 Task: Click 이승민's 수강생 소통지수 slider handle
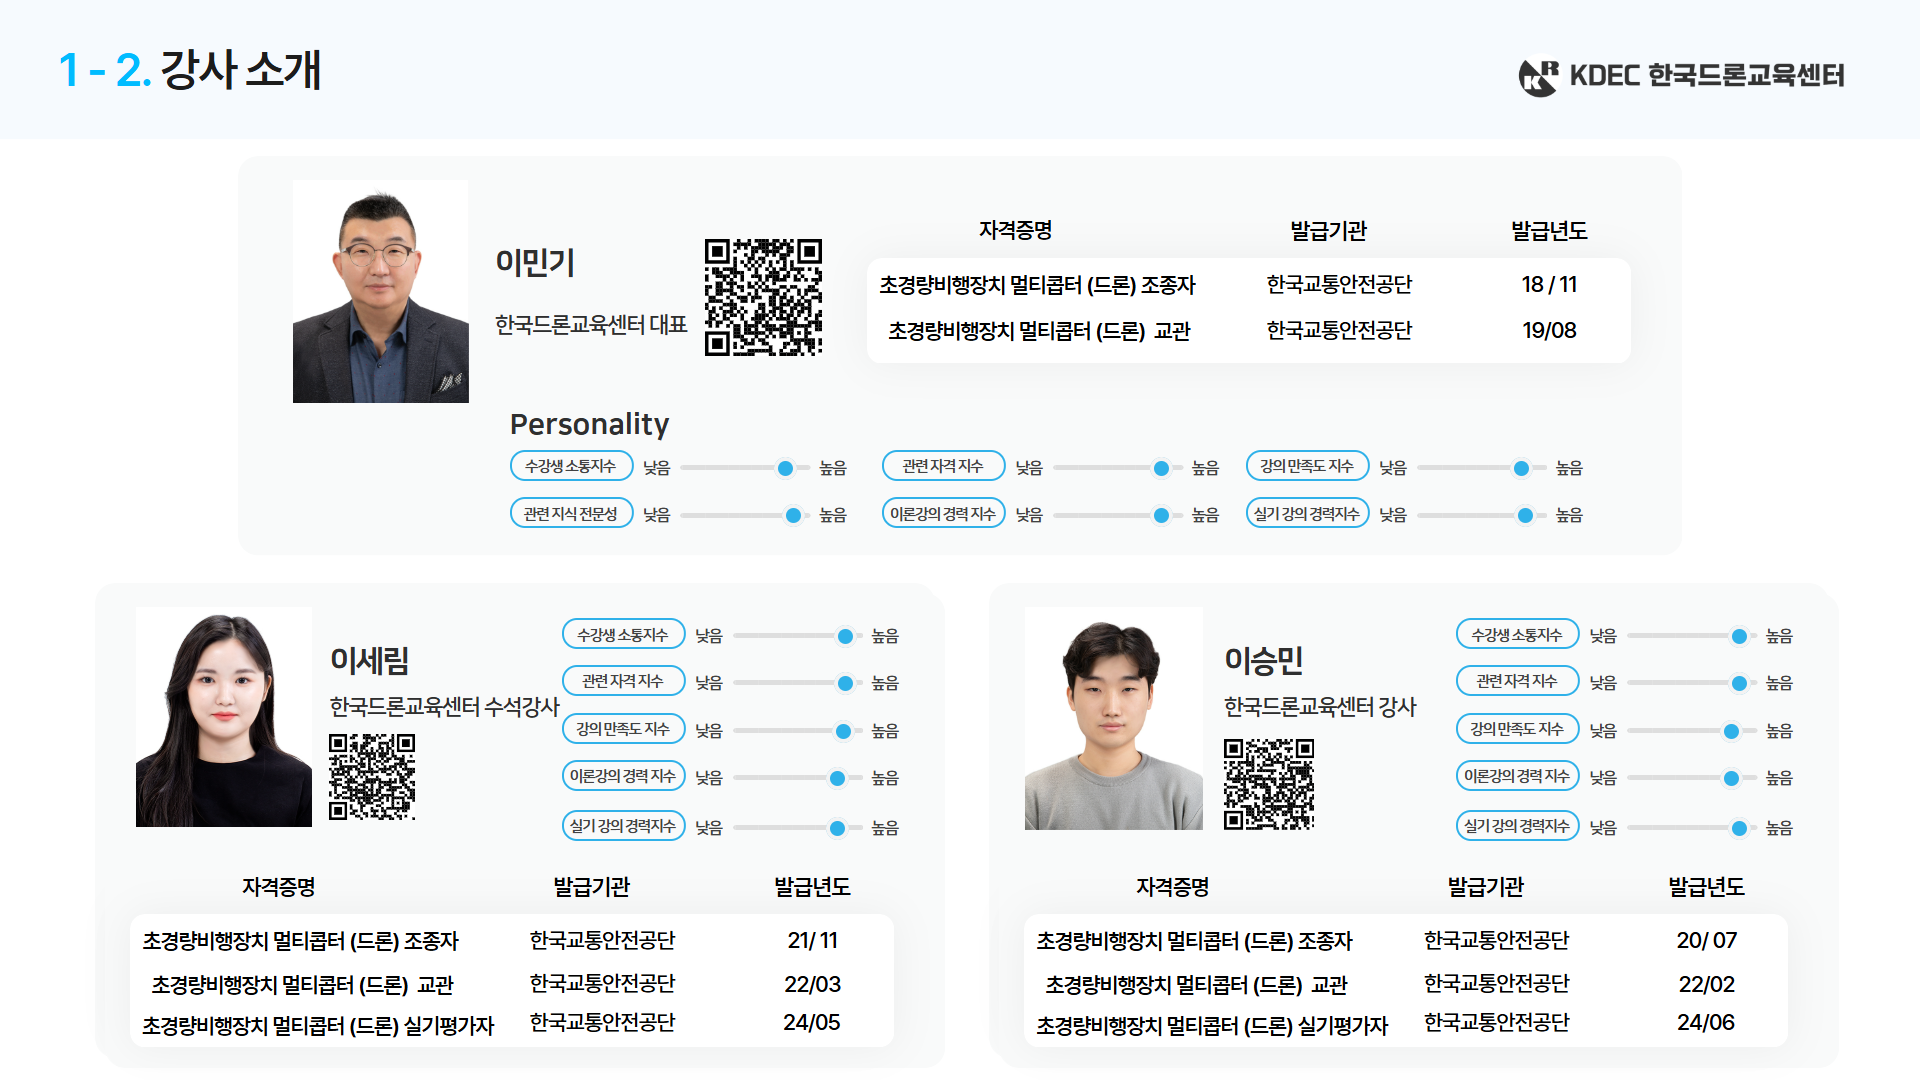point(1739,636)
